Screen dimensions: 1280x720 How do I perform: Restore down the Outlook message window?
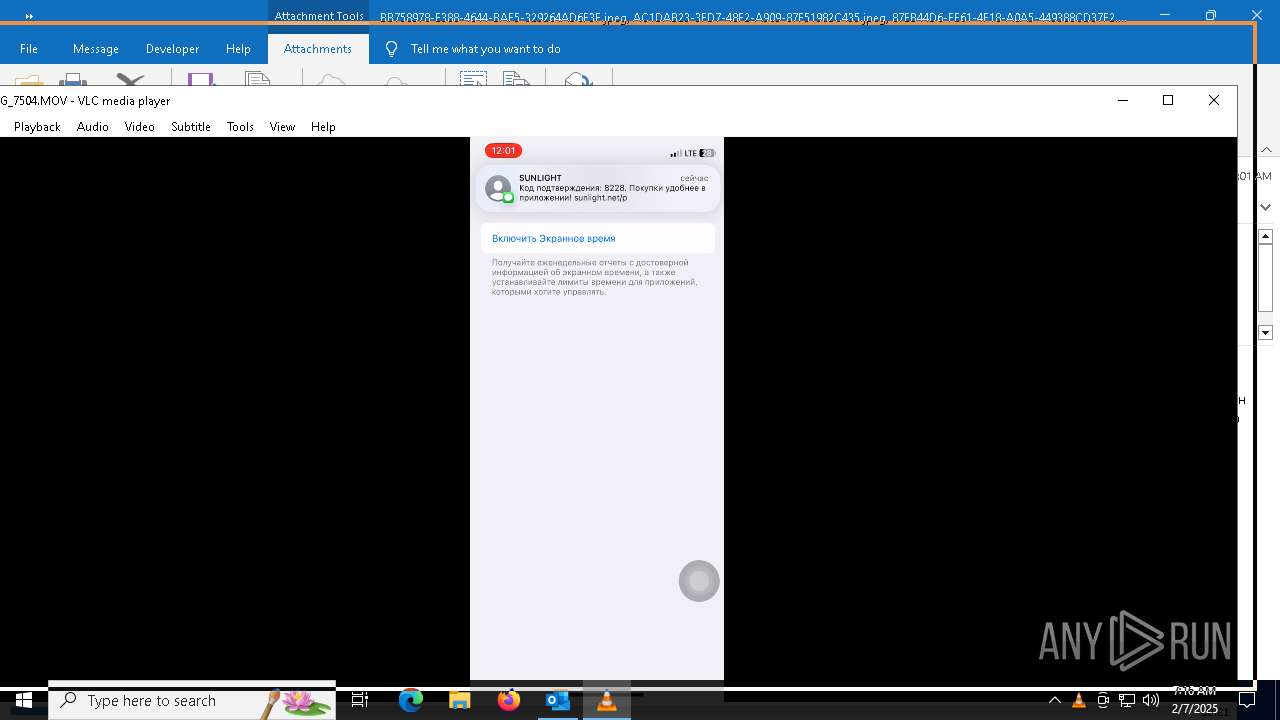click(x=1211, y=15)
